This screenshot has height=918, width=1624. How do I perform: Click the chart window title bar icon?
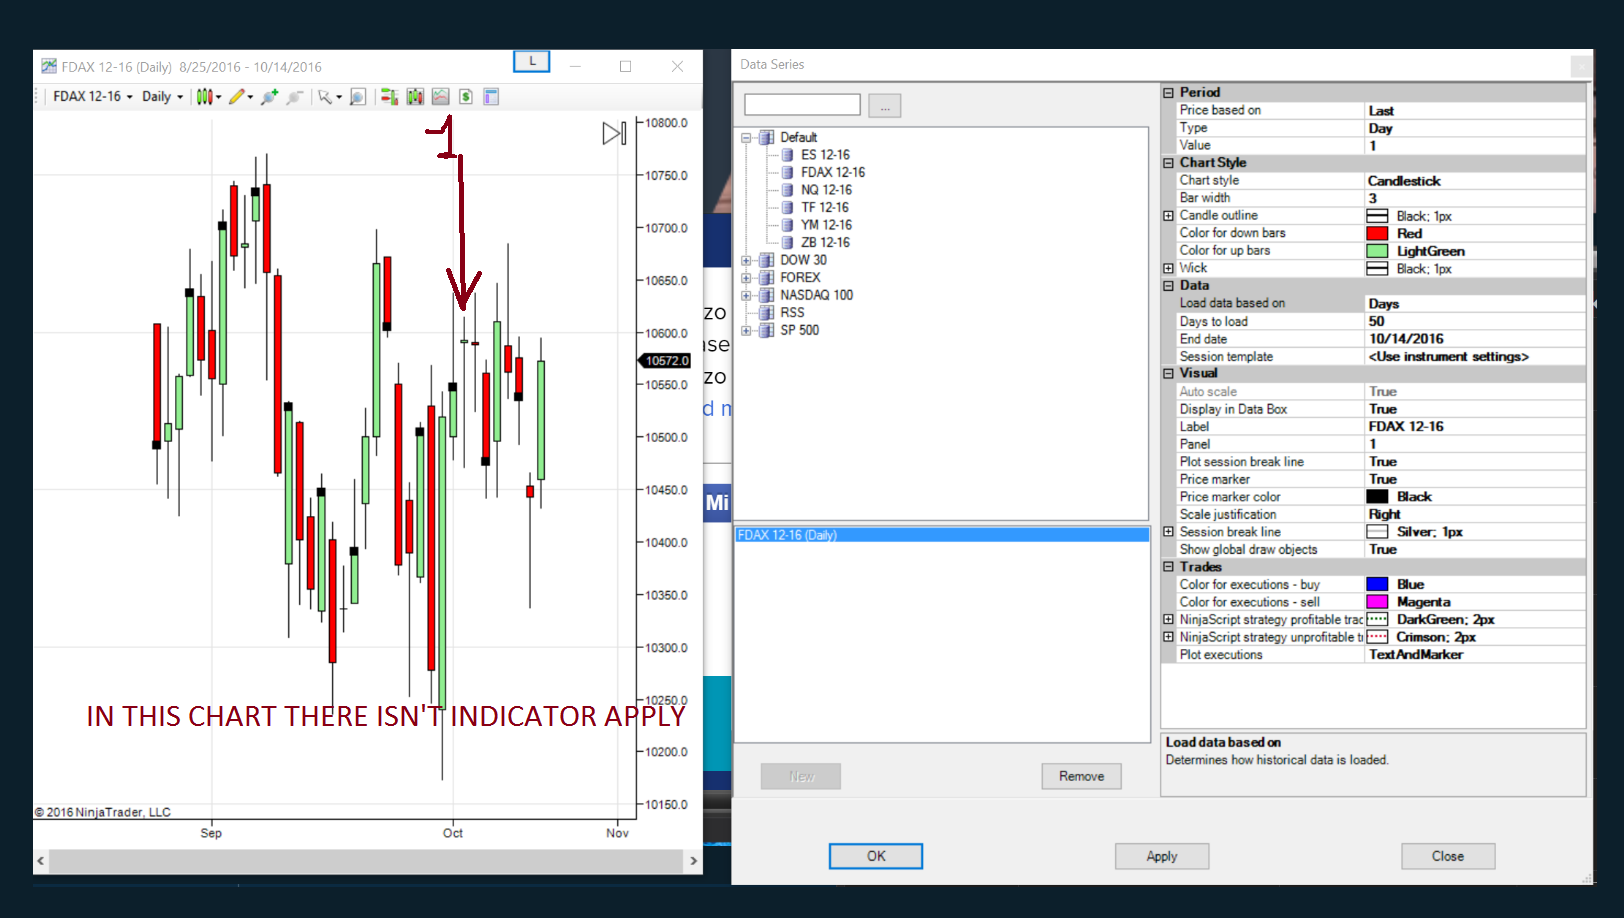point(49,66)
